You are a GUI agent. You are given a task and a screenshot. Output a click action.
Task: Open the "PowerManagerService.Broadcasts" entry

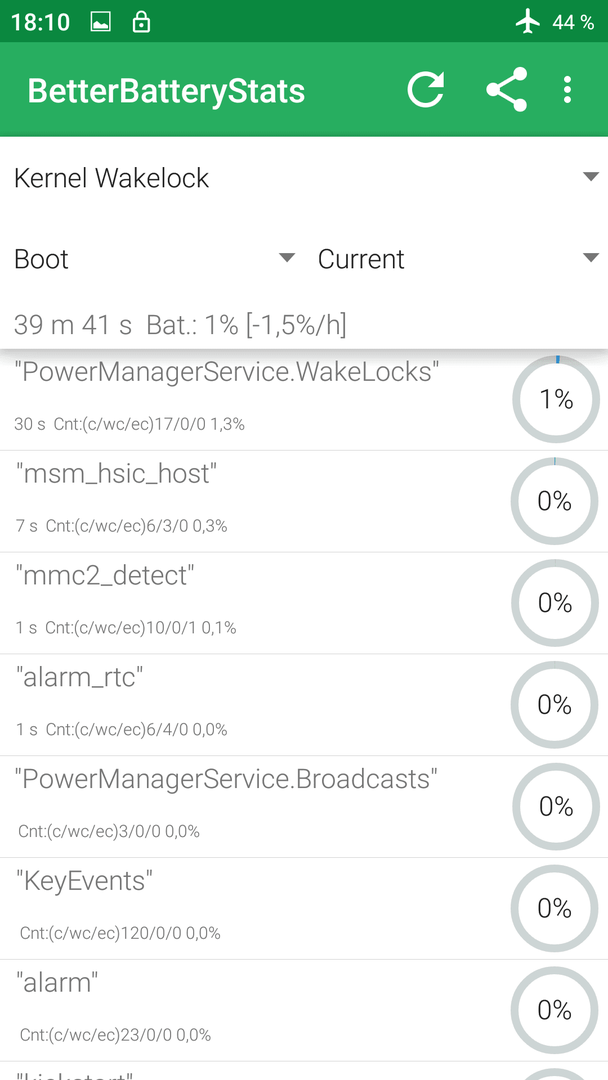click(x=304, y=807)
